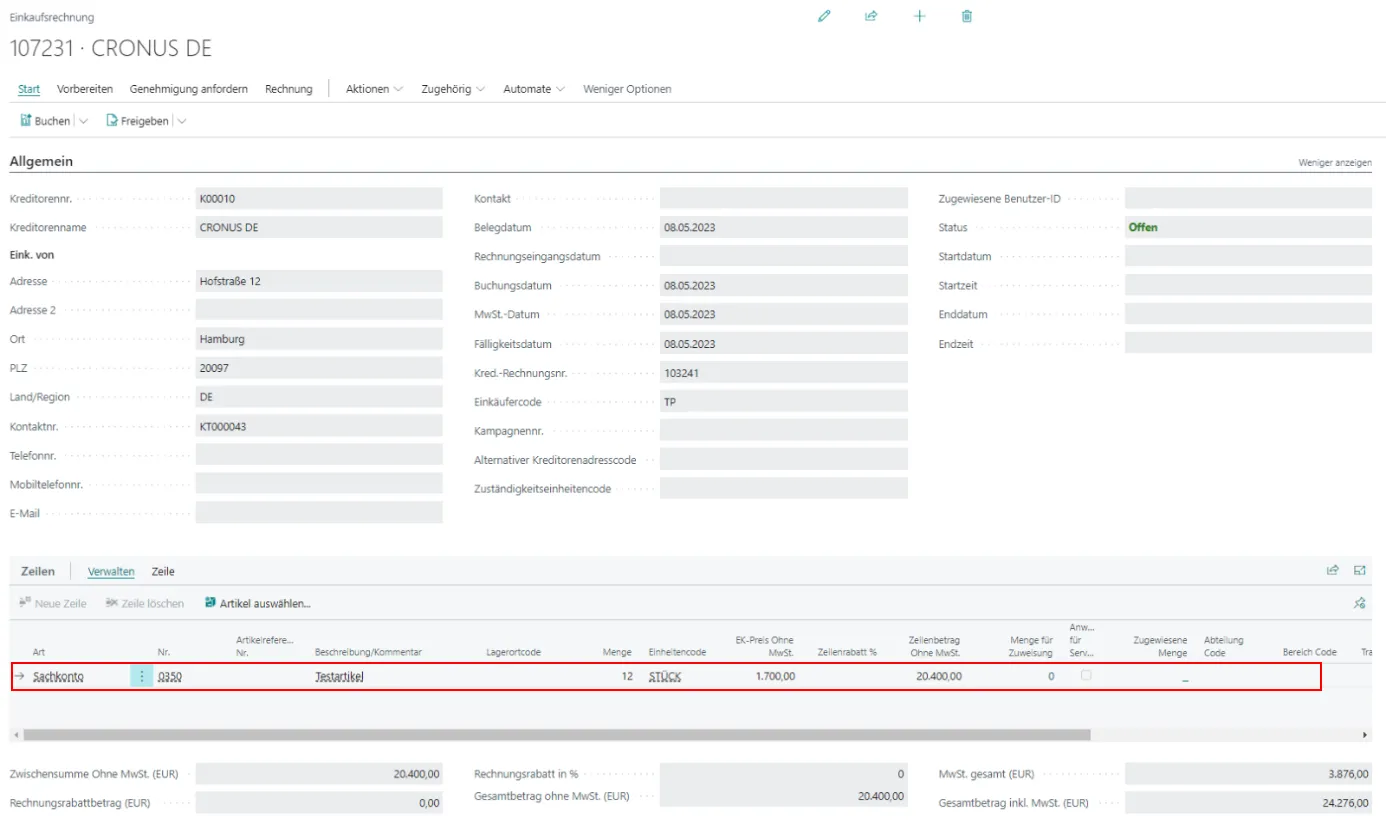Click the Lagerortcode column header
Image resolution: width=1386 pixels, height=835 pixels.
point(513,652)
